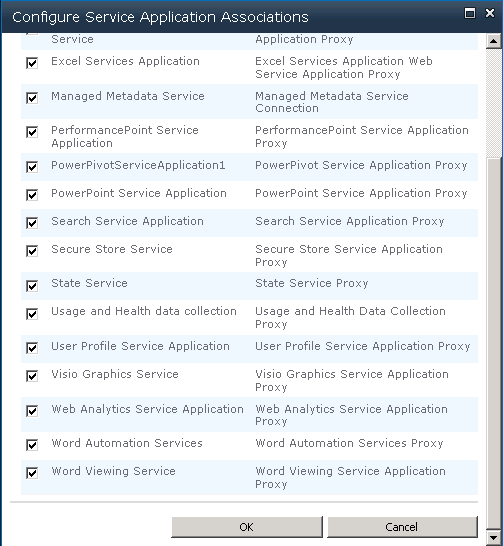
Task: Click PowerPivot Service Application Proxy text
Action: (361, 165)
